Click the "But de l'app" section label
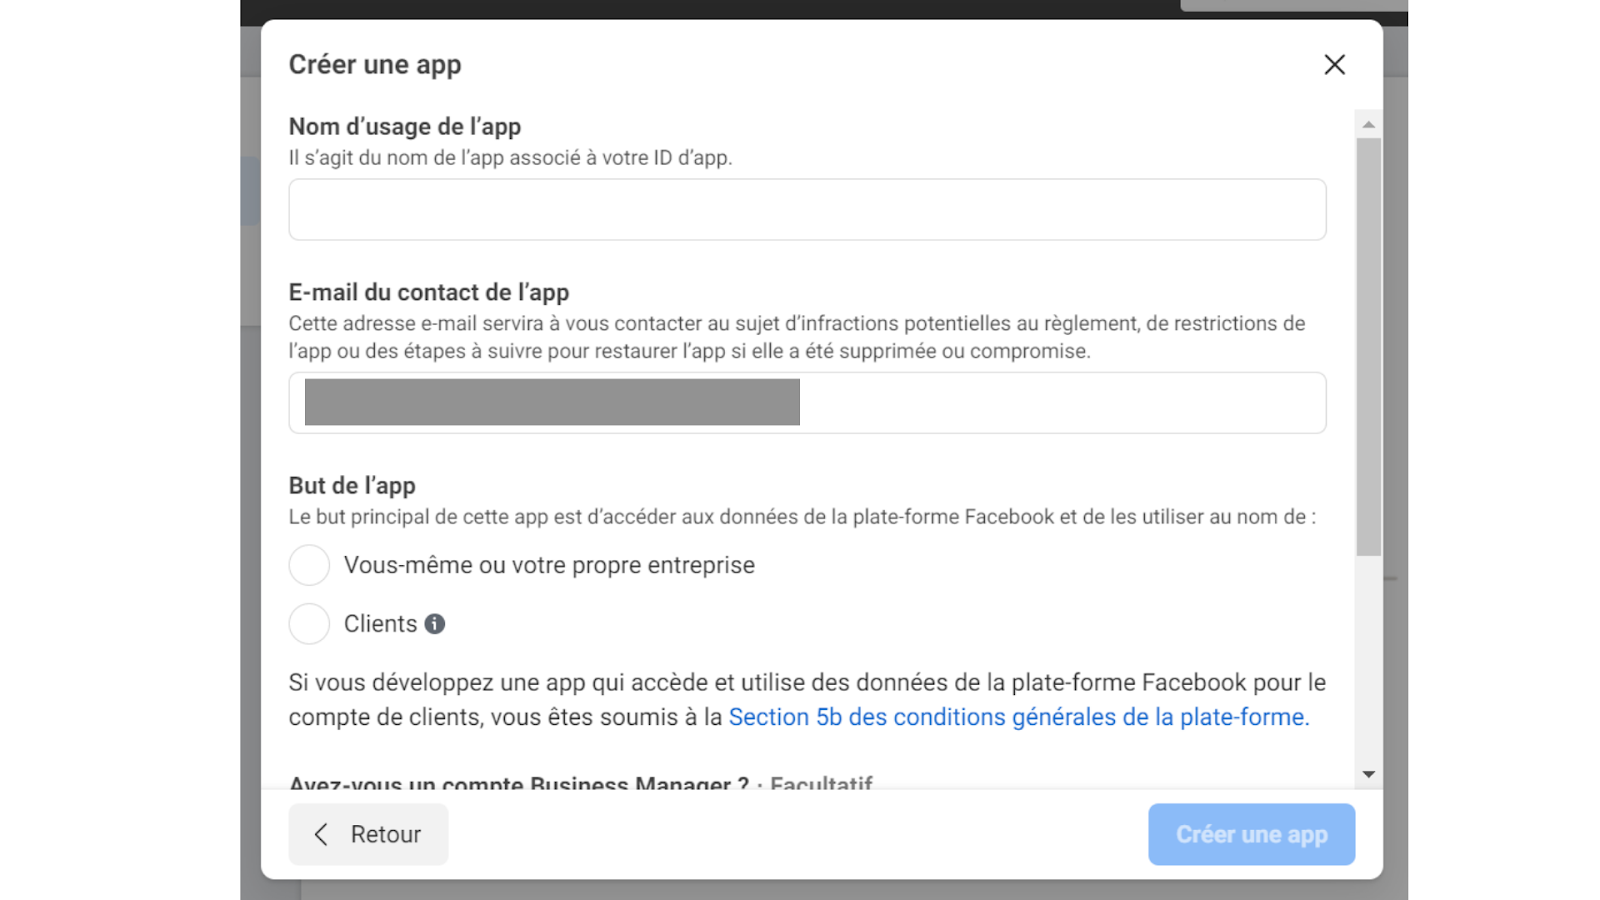1600x900 pixels. [x=352, y=485]
